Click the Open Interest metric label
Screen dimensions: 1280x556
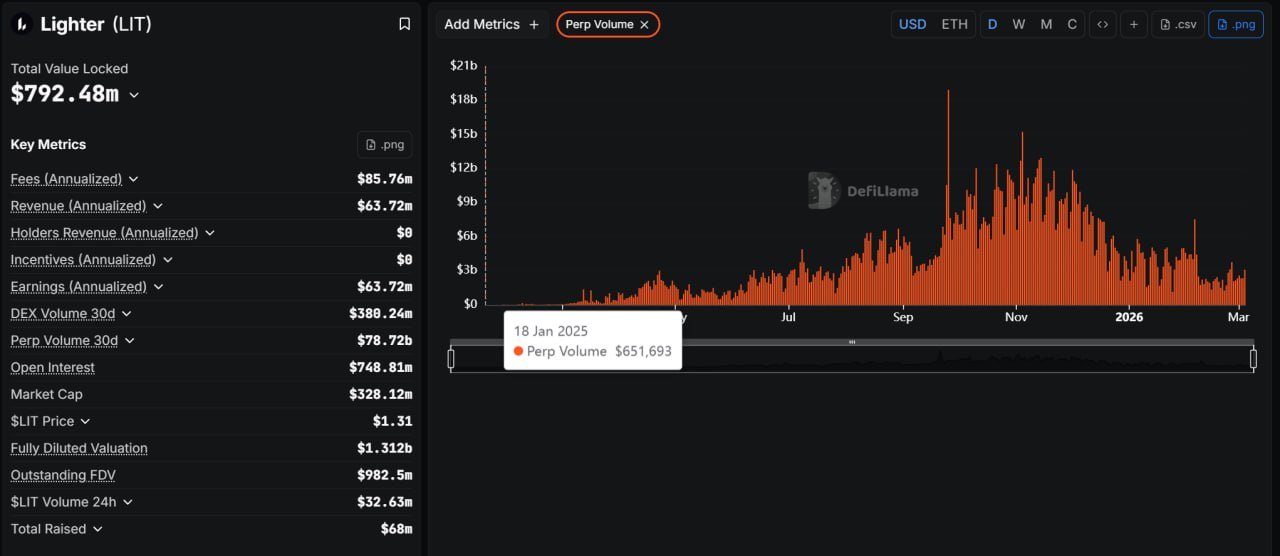pyautogui.click(x=53, y=368)
